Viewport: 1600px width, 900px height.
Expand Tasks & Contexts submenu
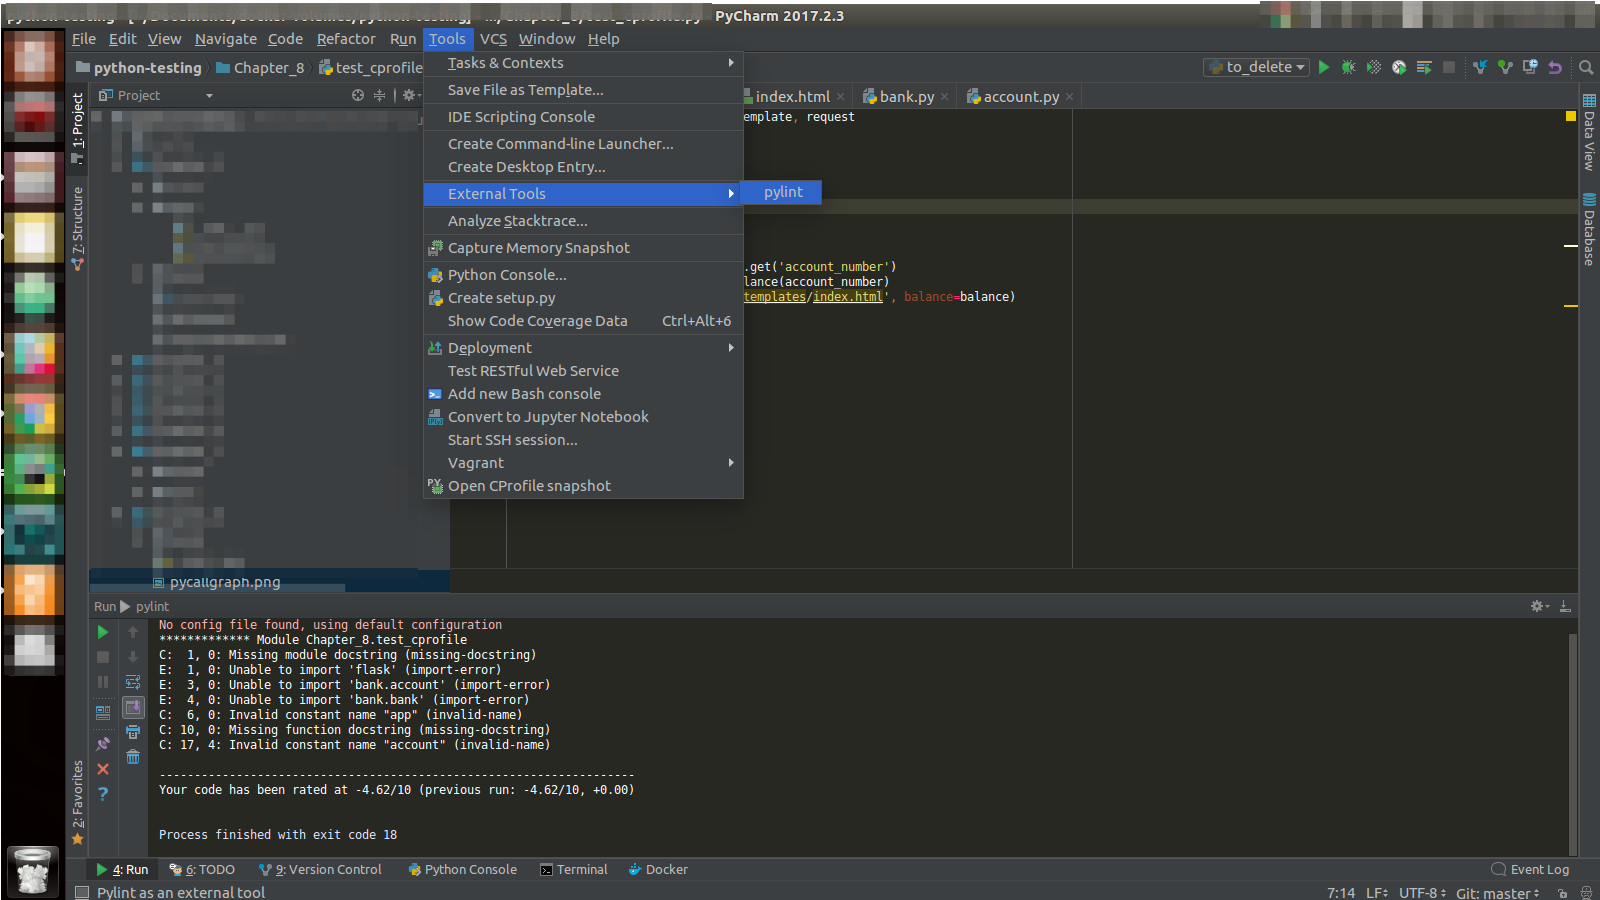pyautogui.click(x=583, y=63)
